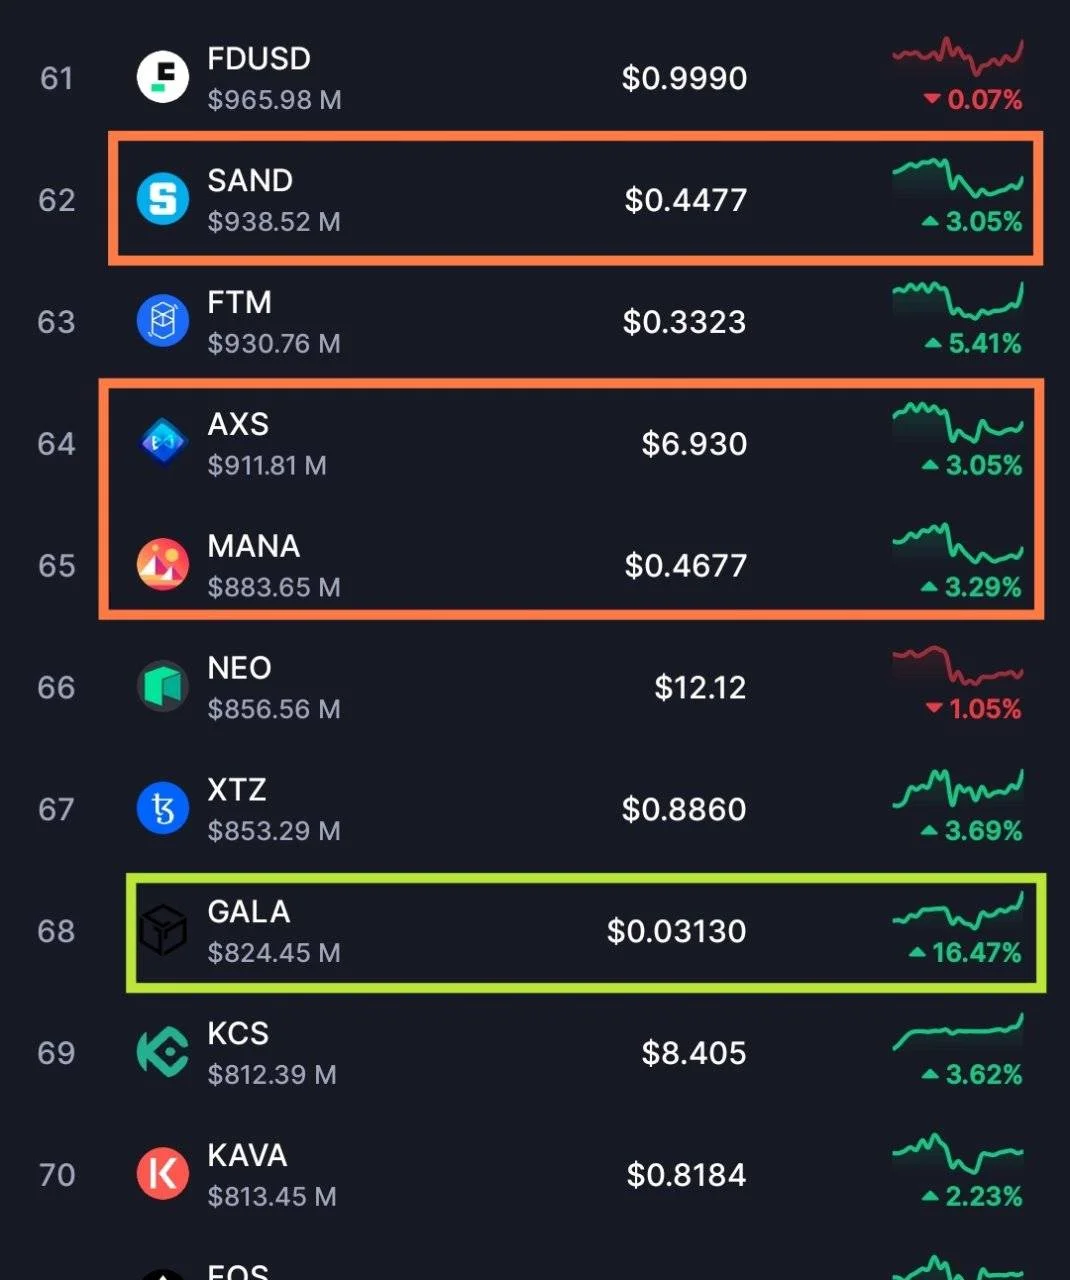Screen dimensions: 1070x1280
Task: Open the NEO red sparkline chart
Action: click(958, 666)
